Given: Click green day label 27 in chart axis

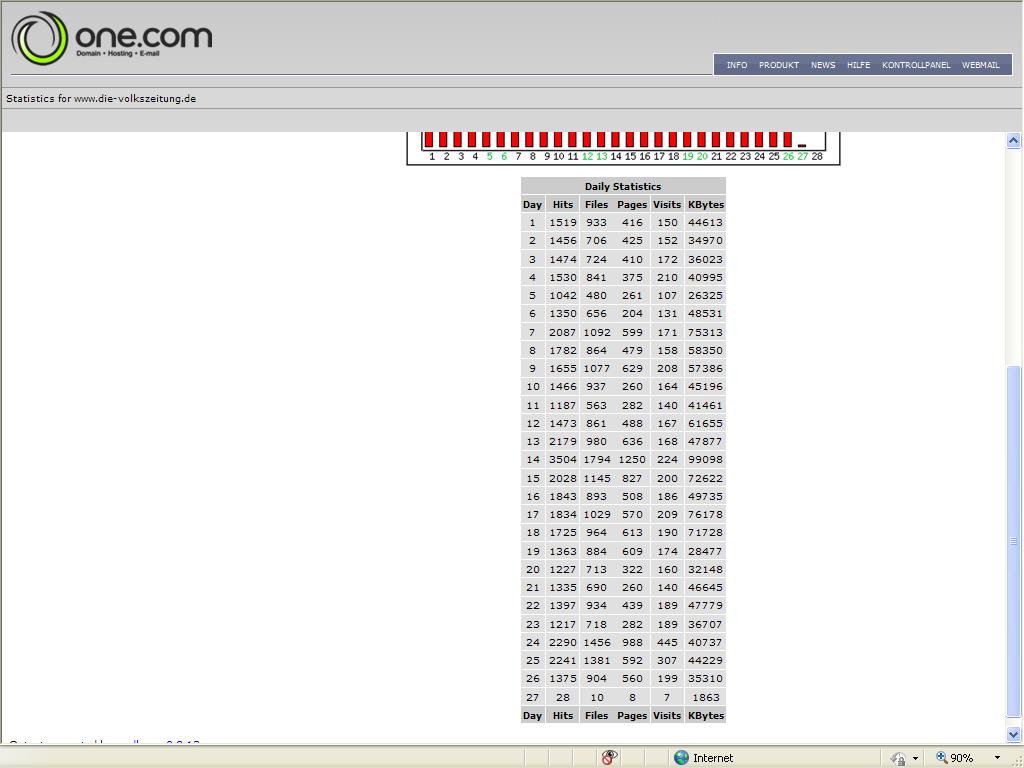Looking at the screenshot, I should pyautogui.click(x=803, y=157).
